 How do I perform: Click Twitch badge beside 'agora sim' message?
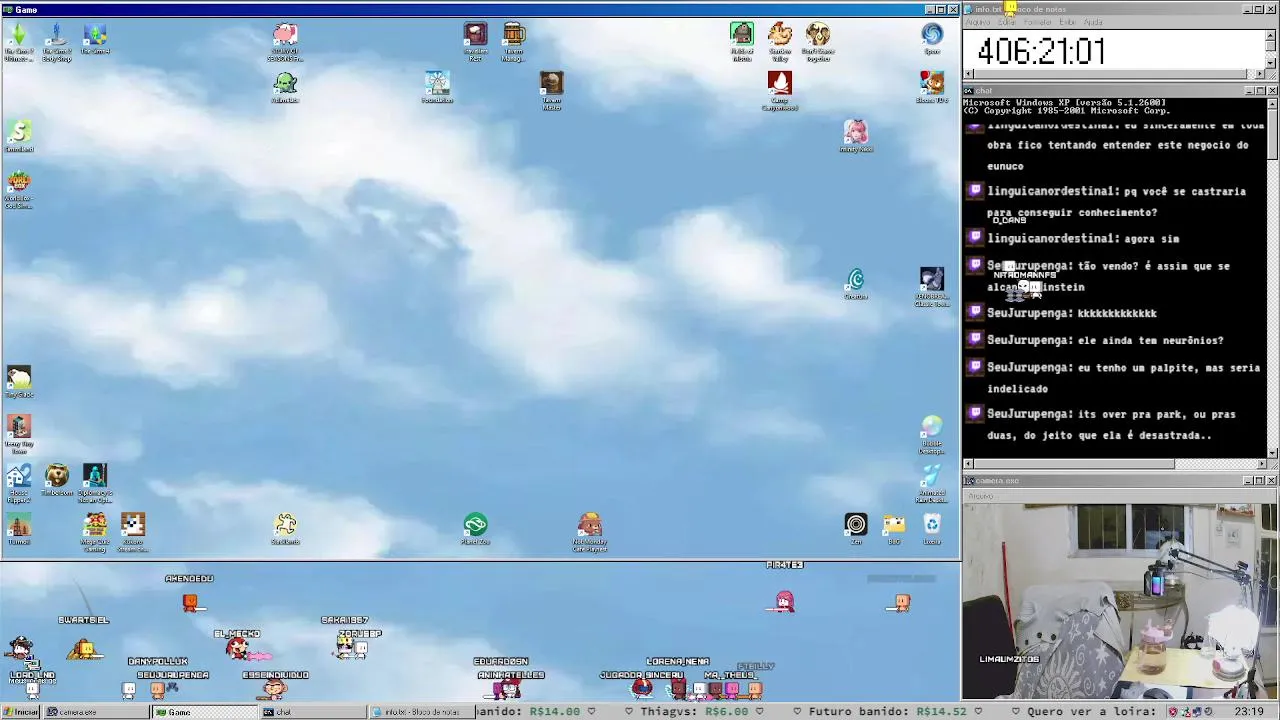(976, 238)
